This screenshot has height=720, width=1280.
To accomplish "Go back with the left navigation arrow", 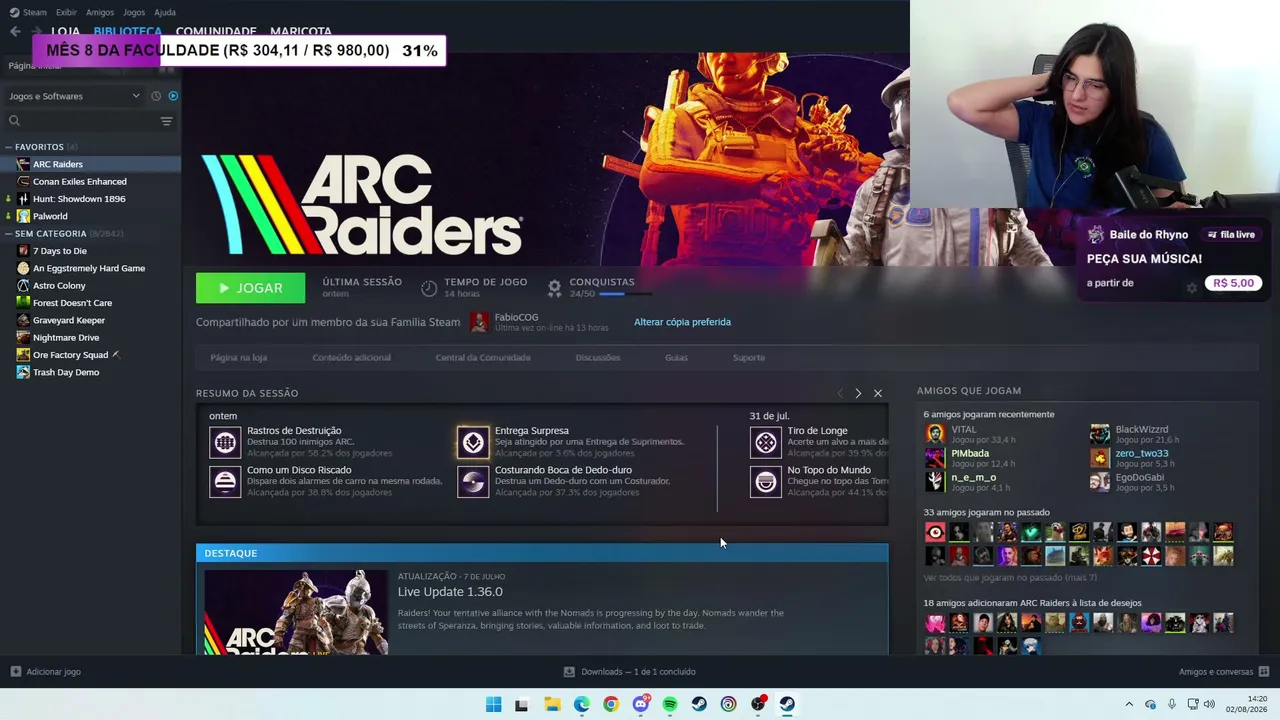I will 15,31.
